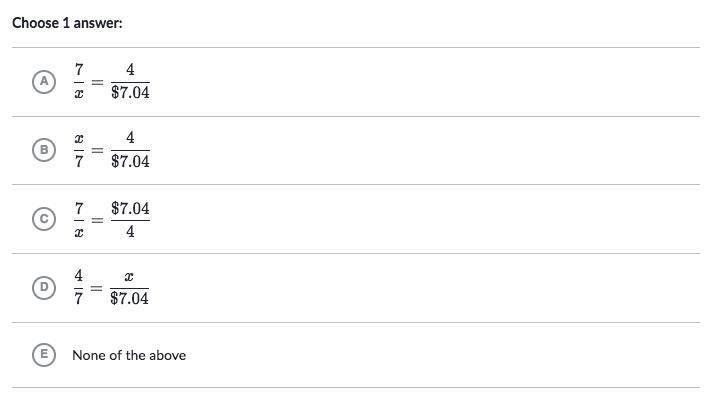Click the 7/x fraction in option A
Image resolution: width=723 pixels, height=412 pixels.
pyautogui.click(x=79, y=82)
